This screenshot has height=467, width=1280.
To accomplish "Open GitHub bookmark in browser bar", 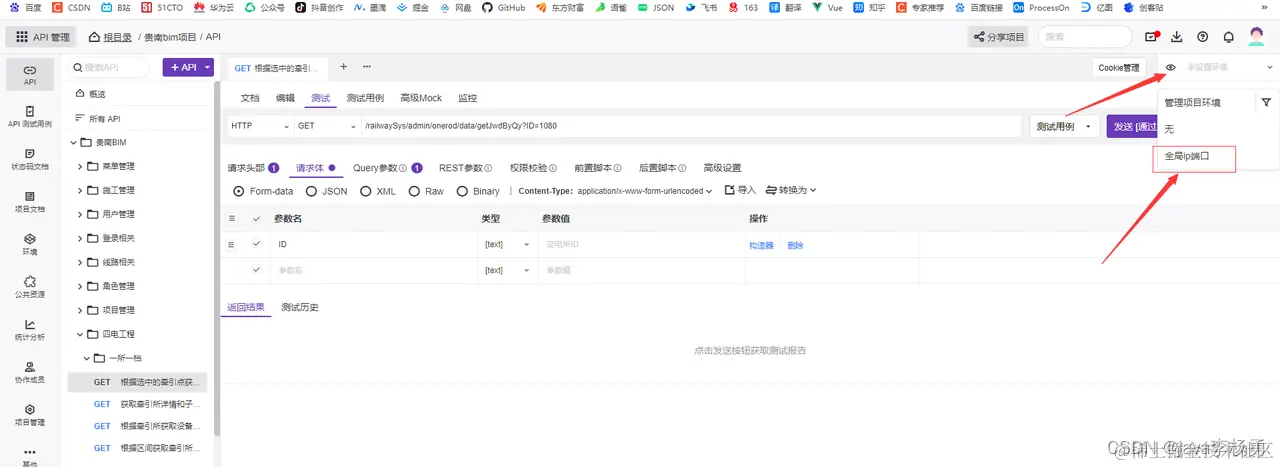I will pyautogui.click(x=503, y=7).
